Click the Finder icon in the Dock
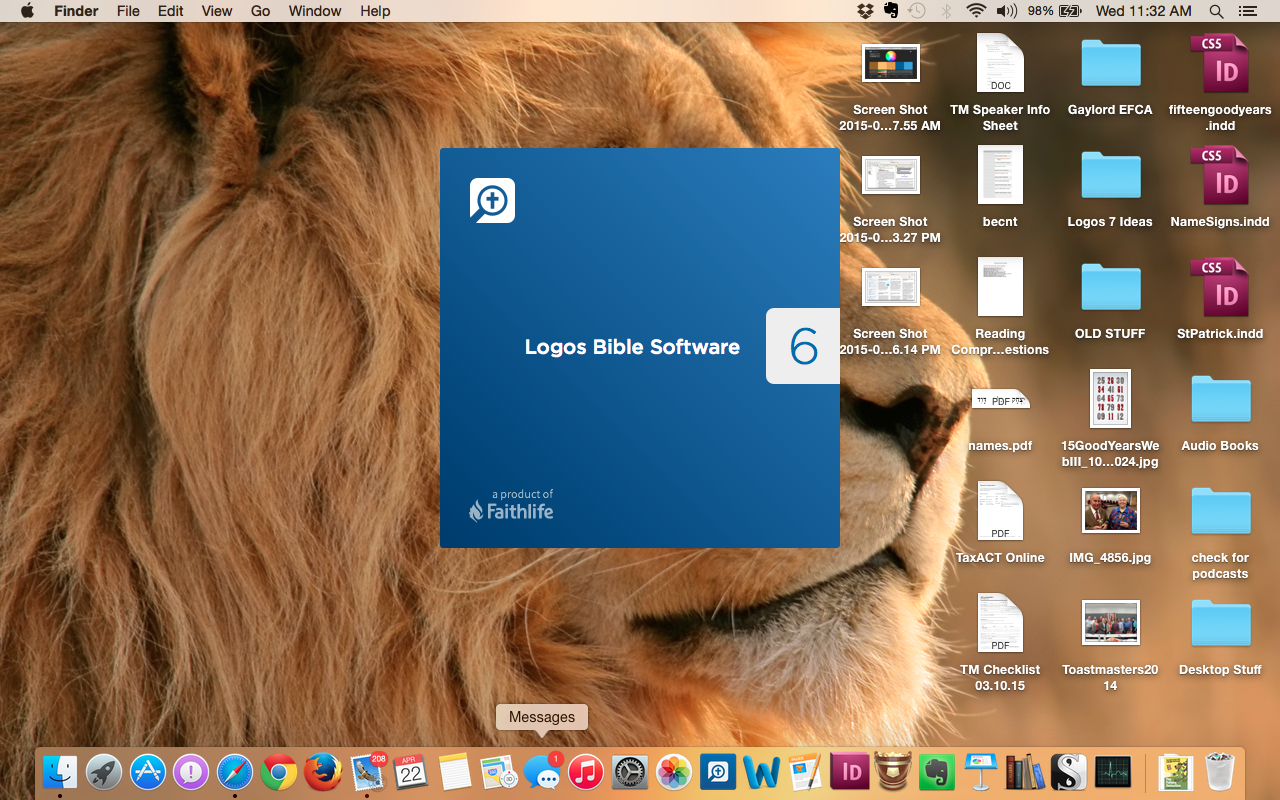1280x800 pixels. pos(60,772)
